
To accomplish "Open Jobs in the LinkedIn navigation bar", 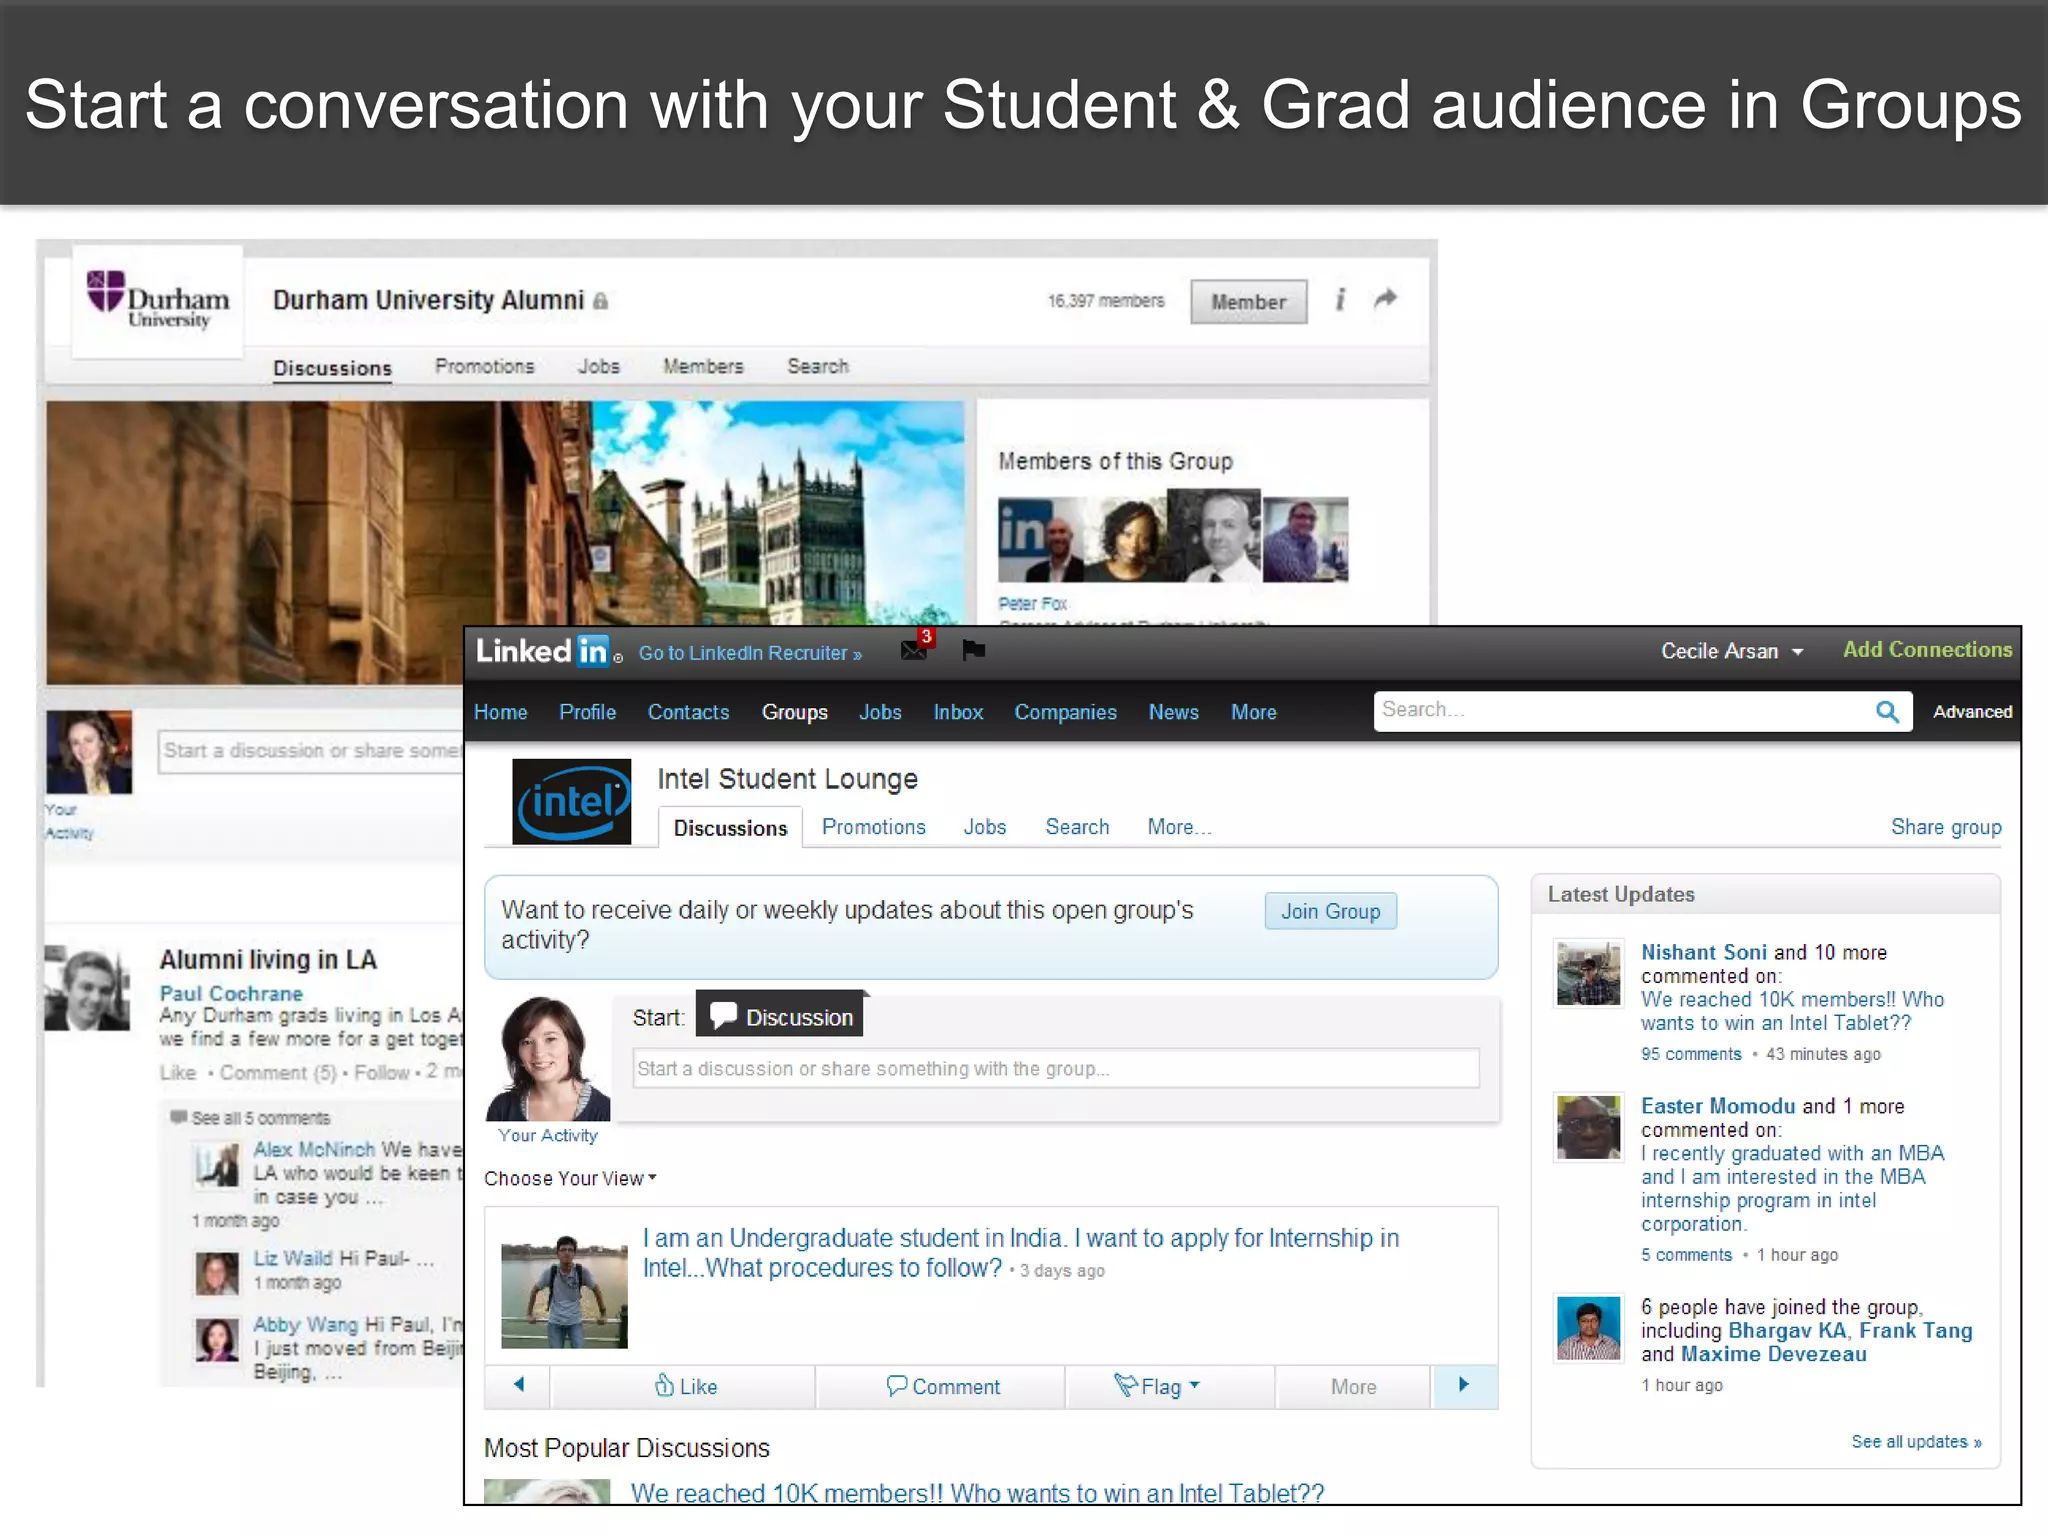I will pyautogui.click(x=880, y=712).
